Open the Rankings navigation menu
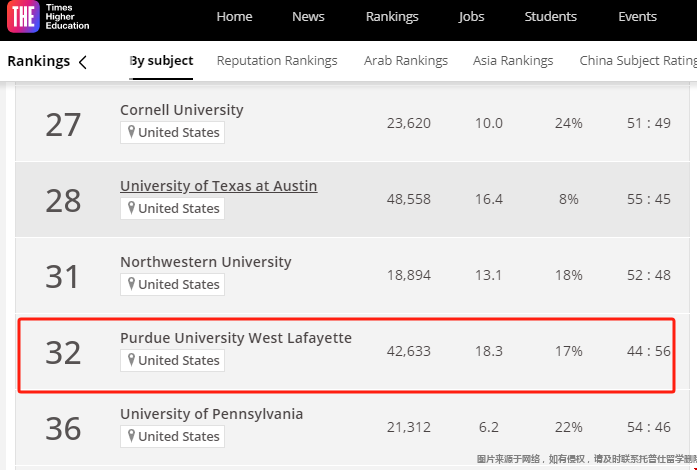The image size is (697, 470). pos(392,17)
